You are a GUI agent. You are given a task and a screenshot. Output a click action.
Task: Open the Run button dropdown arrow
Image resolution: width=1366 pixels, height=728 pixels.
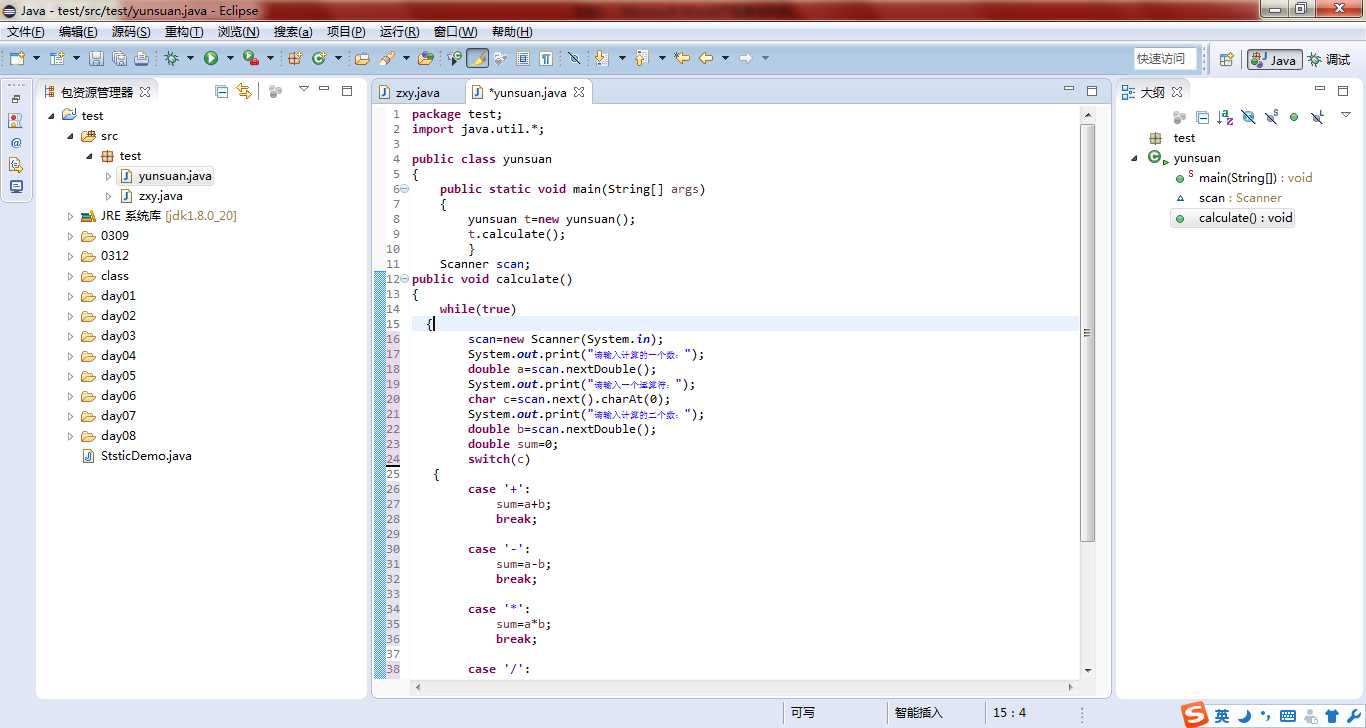(230, 58)
